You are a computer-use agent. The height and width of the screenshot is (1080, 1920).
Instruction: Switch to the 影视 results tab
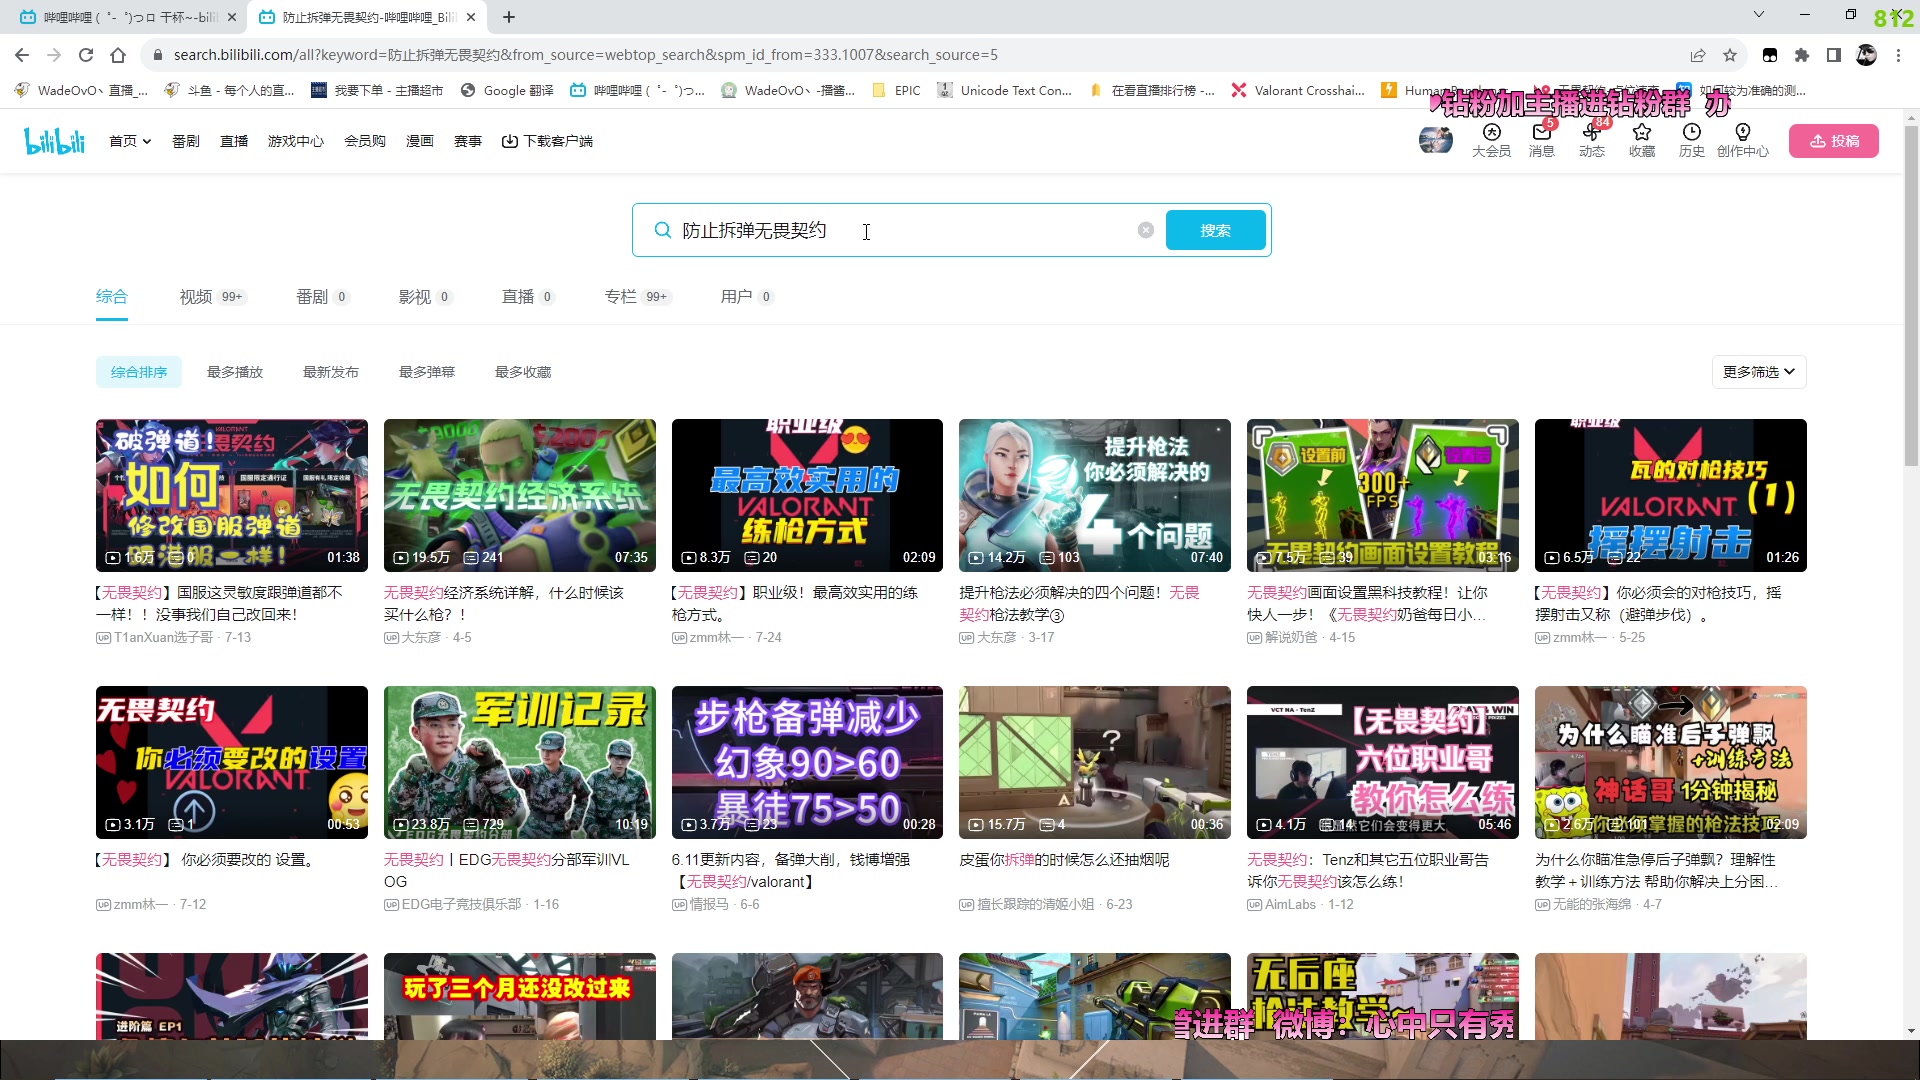(425, 297)
